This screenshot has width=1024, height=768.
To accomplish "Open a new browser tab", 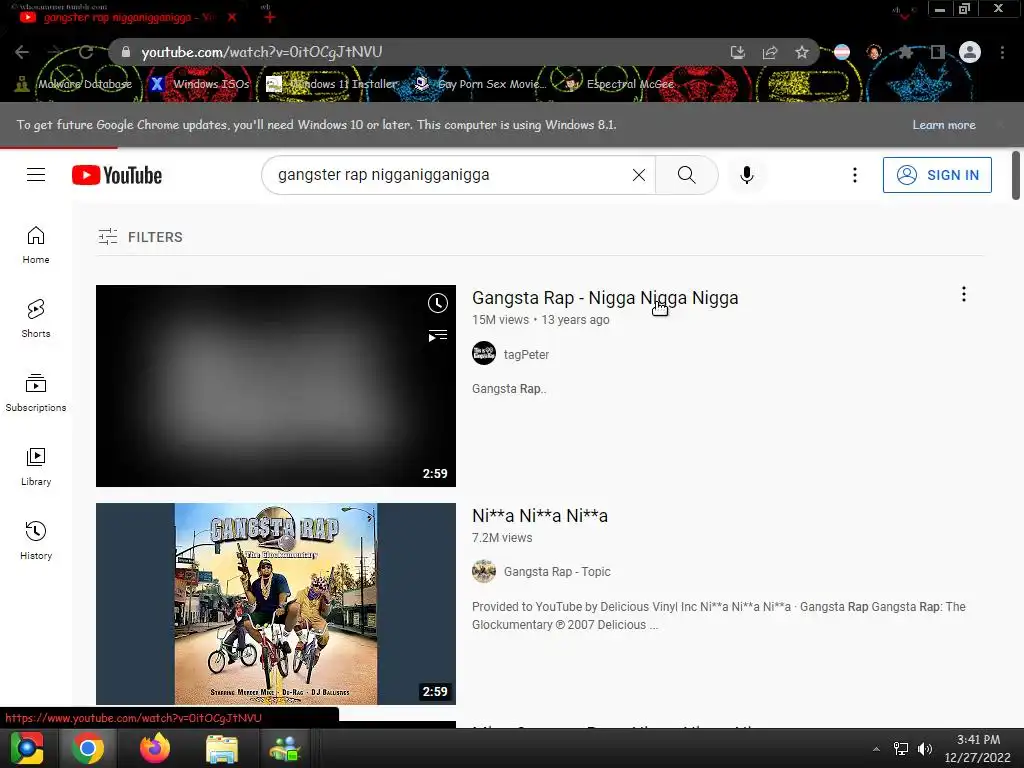I will pos(270,18).
